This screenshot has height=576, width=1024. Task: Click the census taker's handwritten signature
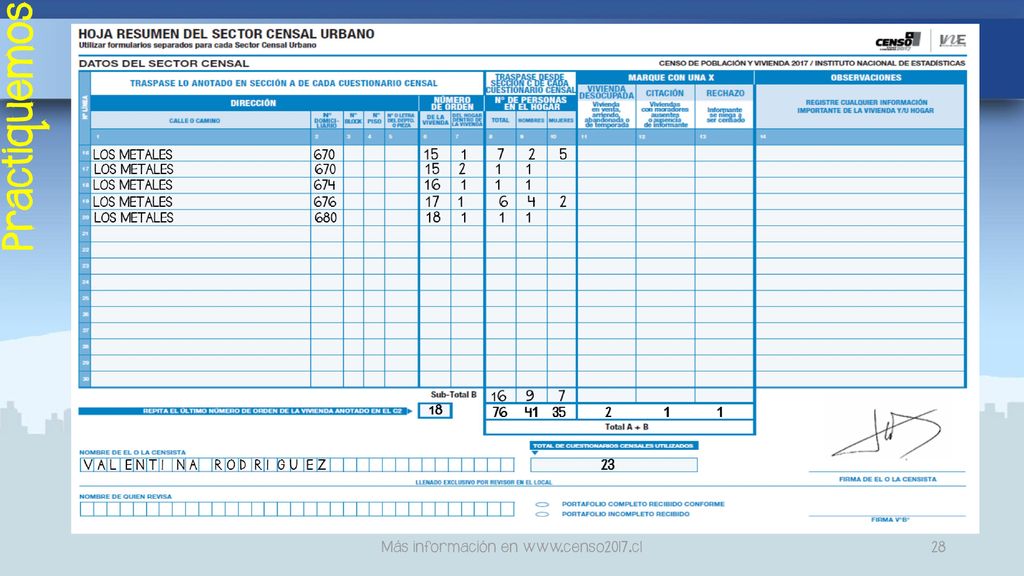coord(887,433)
